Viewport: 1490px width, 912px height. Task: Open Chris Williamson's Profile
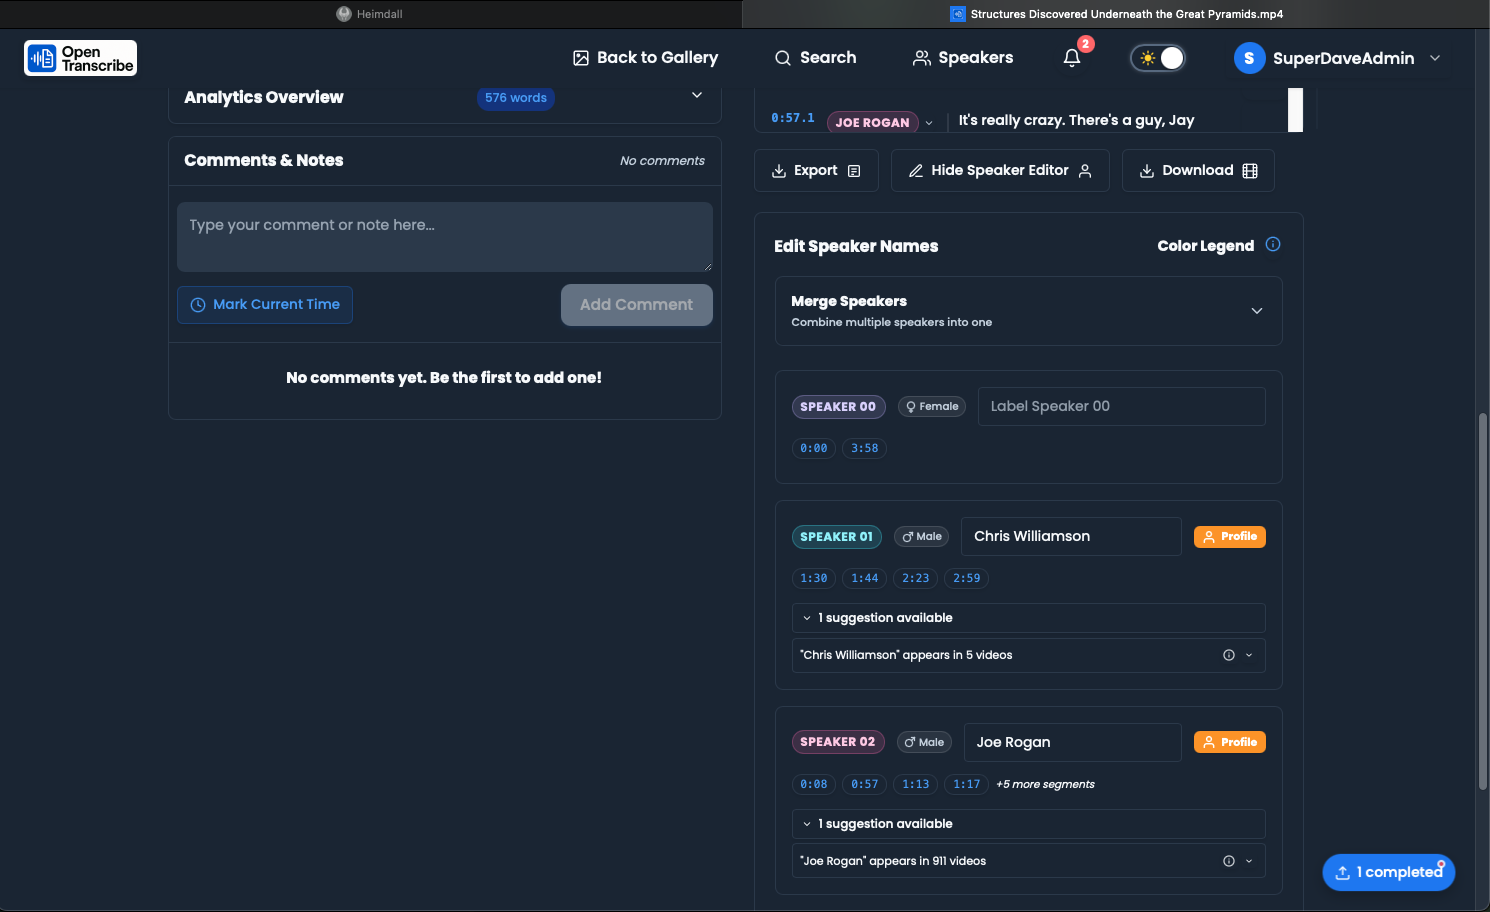(1230, 537)
